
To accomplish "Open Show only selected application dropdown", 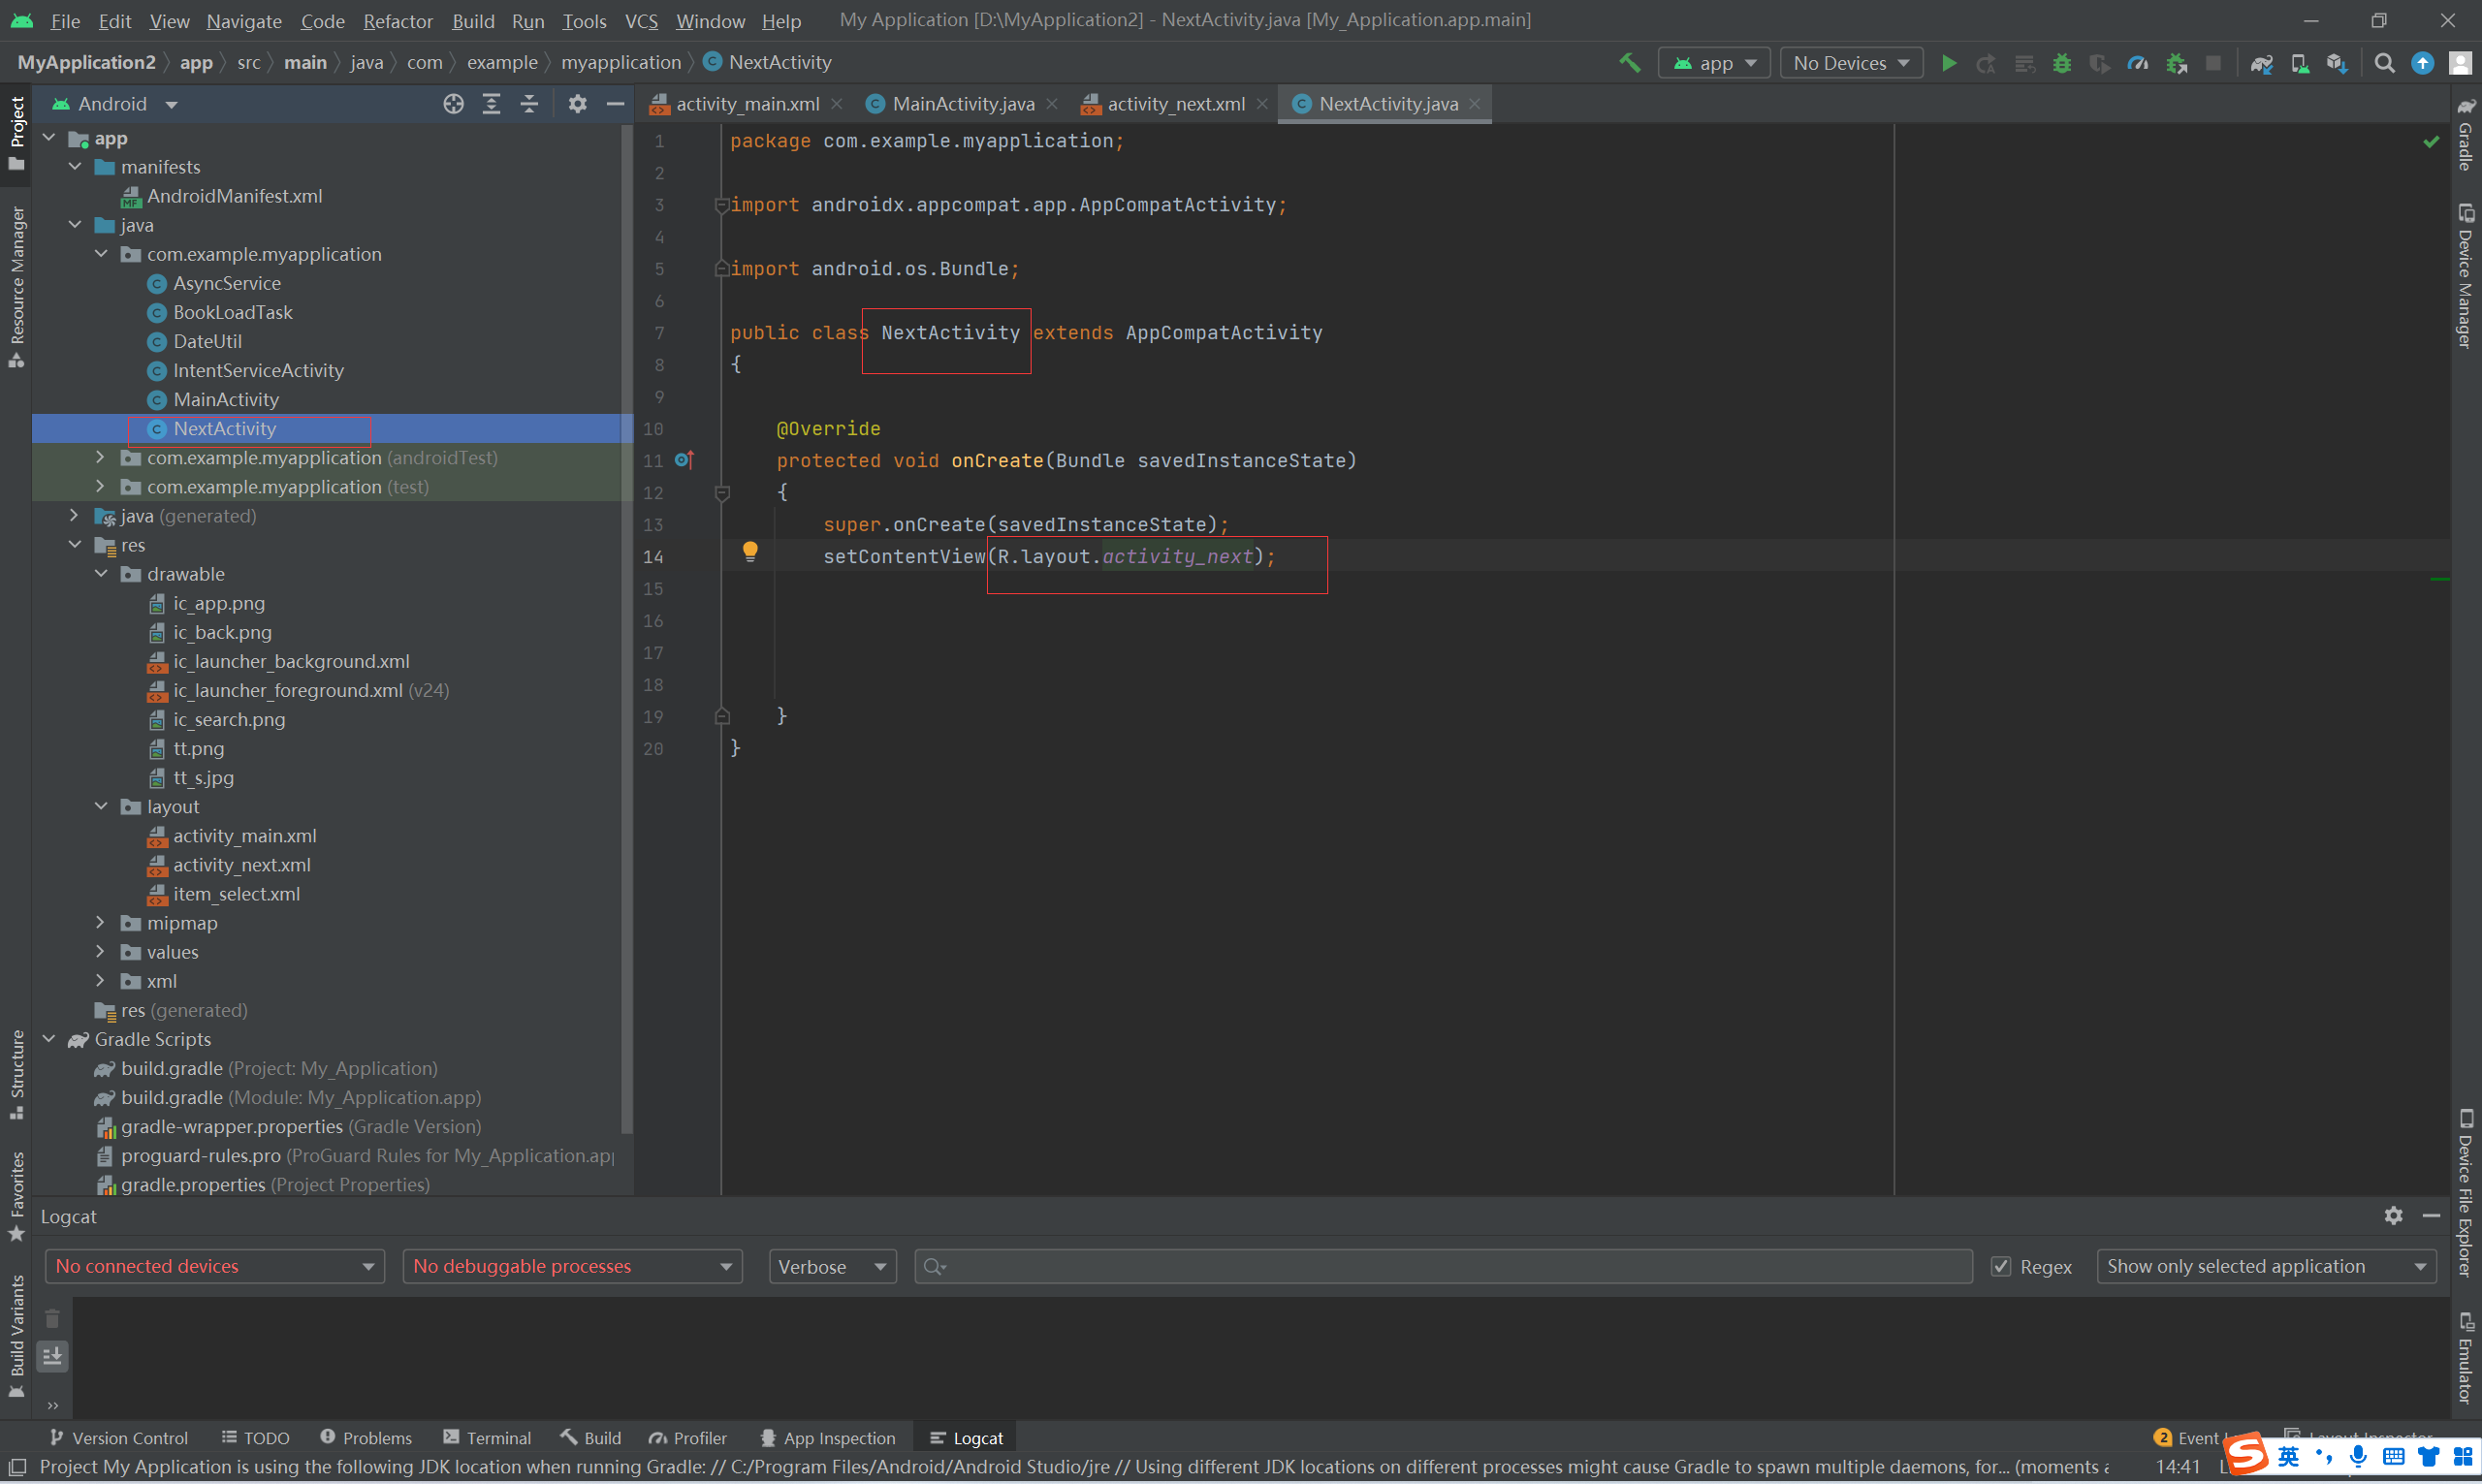I will (2265, 1266).
